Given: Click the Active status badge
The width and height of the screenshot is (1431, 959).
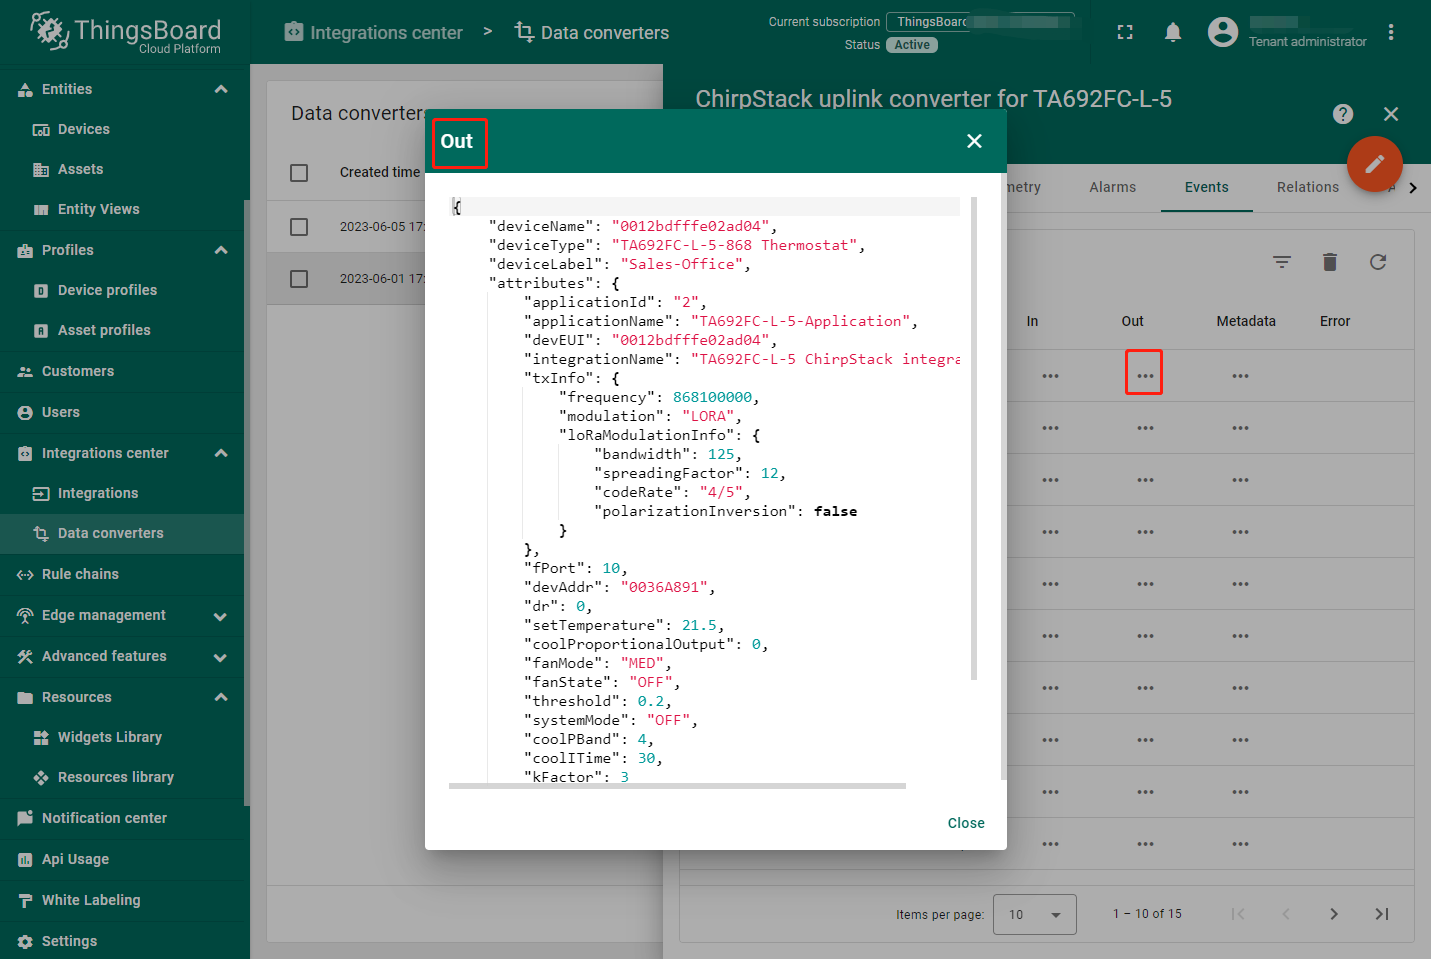Looking at the screenshot, I should 912,45.
